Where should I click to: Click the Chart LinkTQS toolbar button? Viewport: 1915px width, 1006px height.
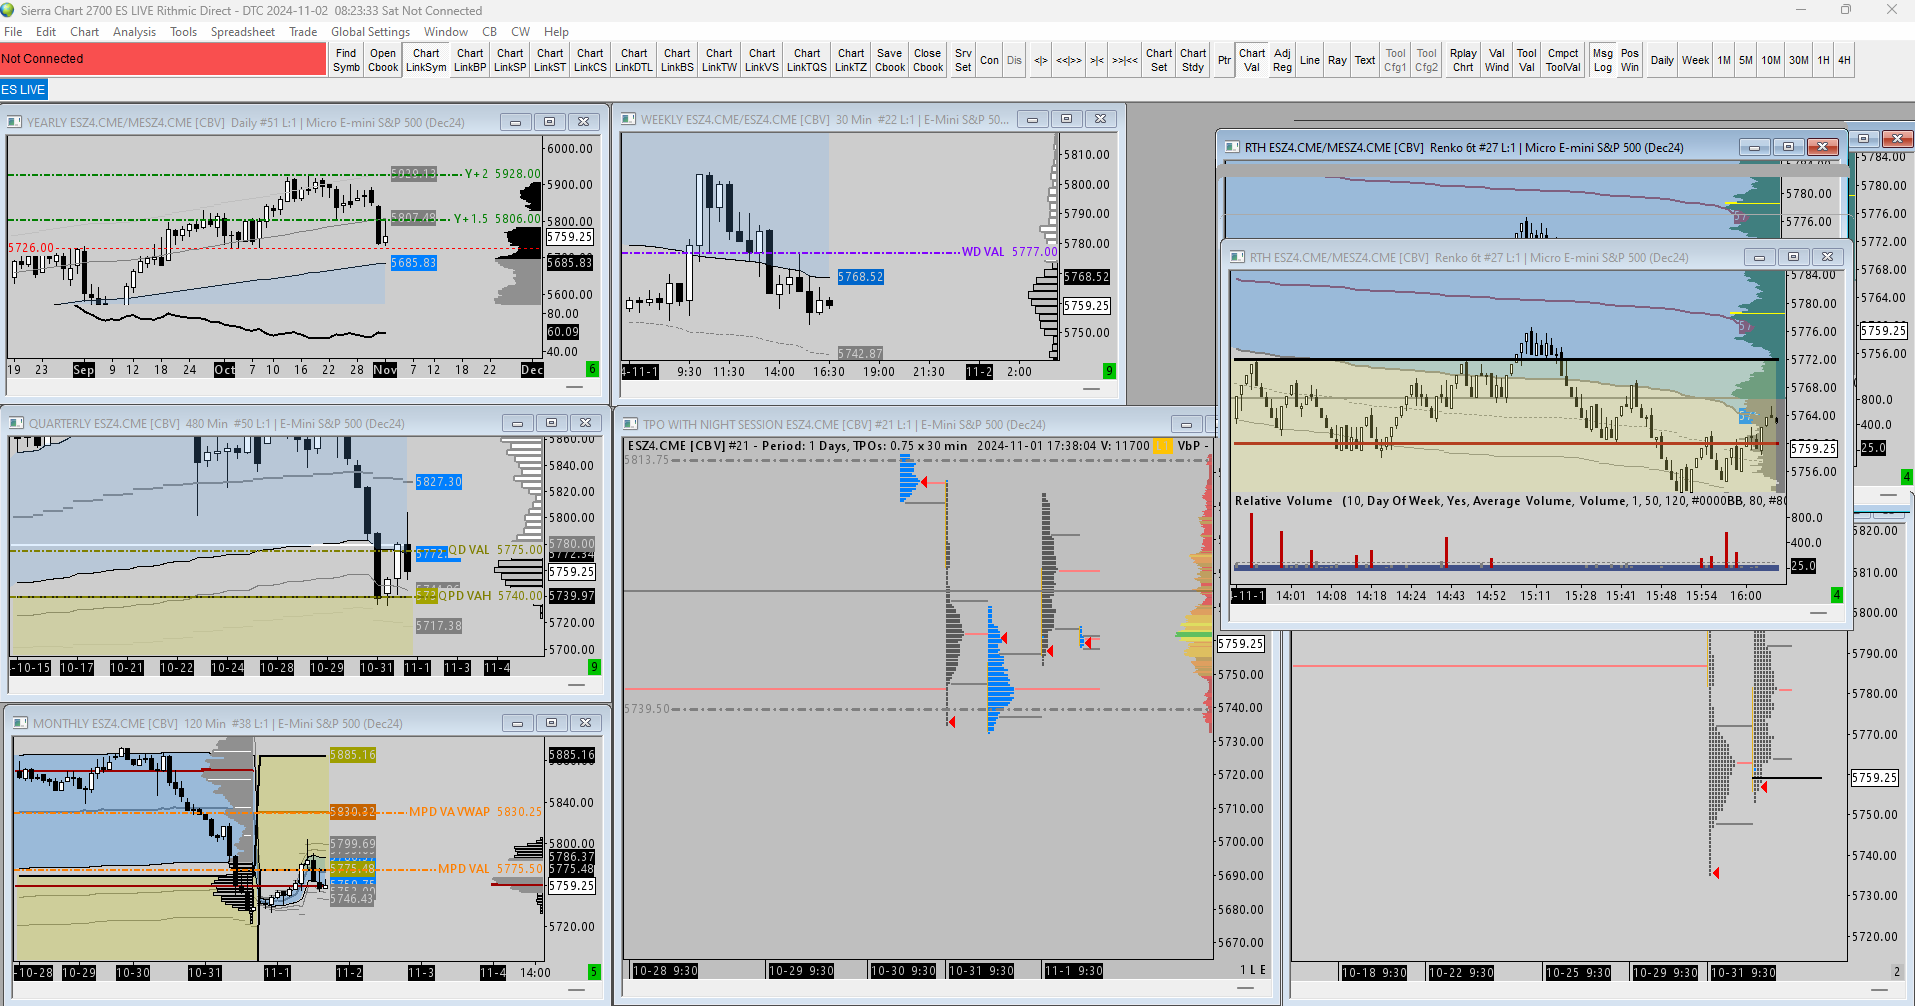click(807, 60)
